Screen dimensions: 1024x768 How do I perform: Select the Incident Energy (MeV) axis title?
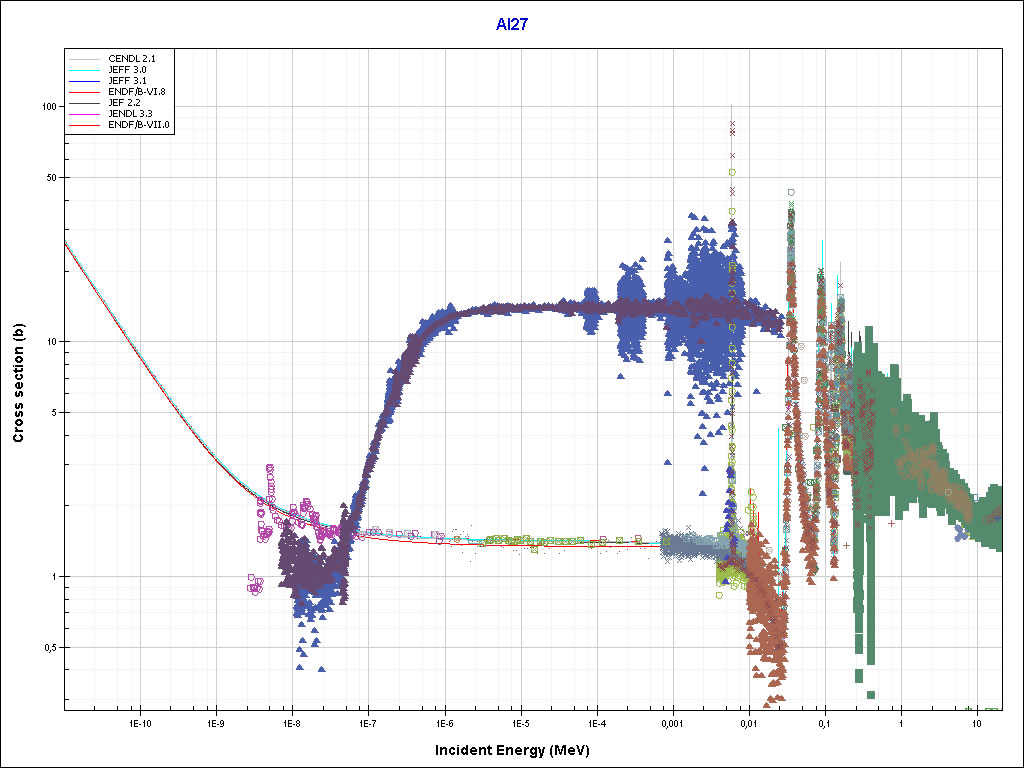click(520, 750)
